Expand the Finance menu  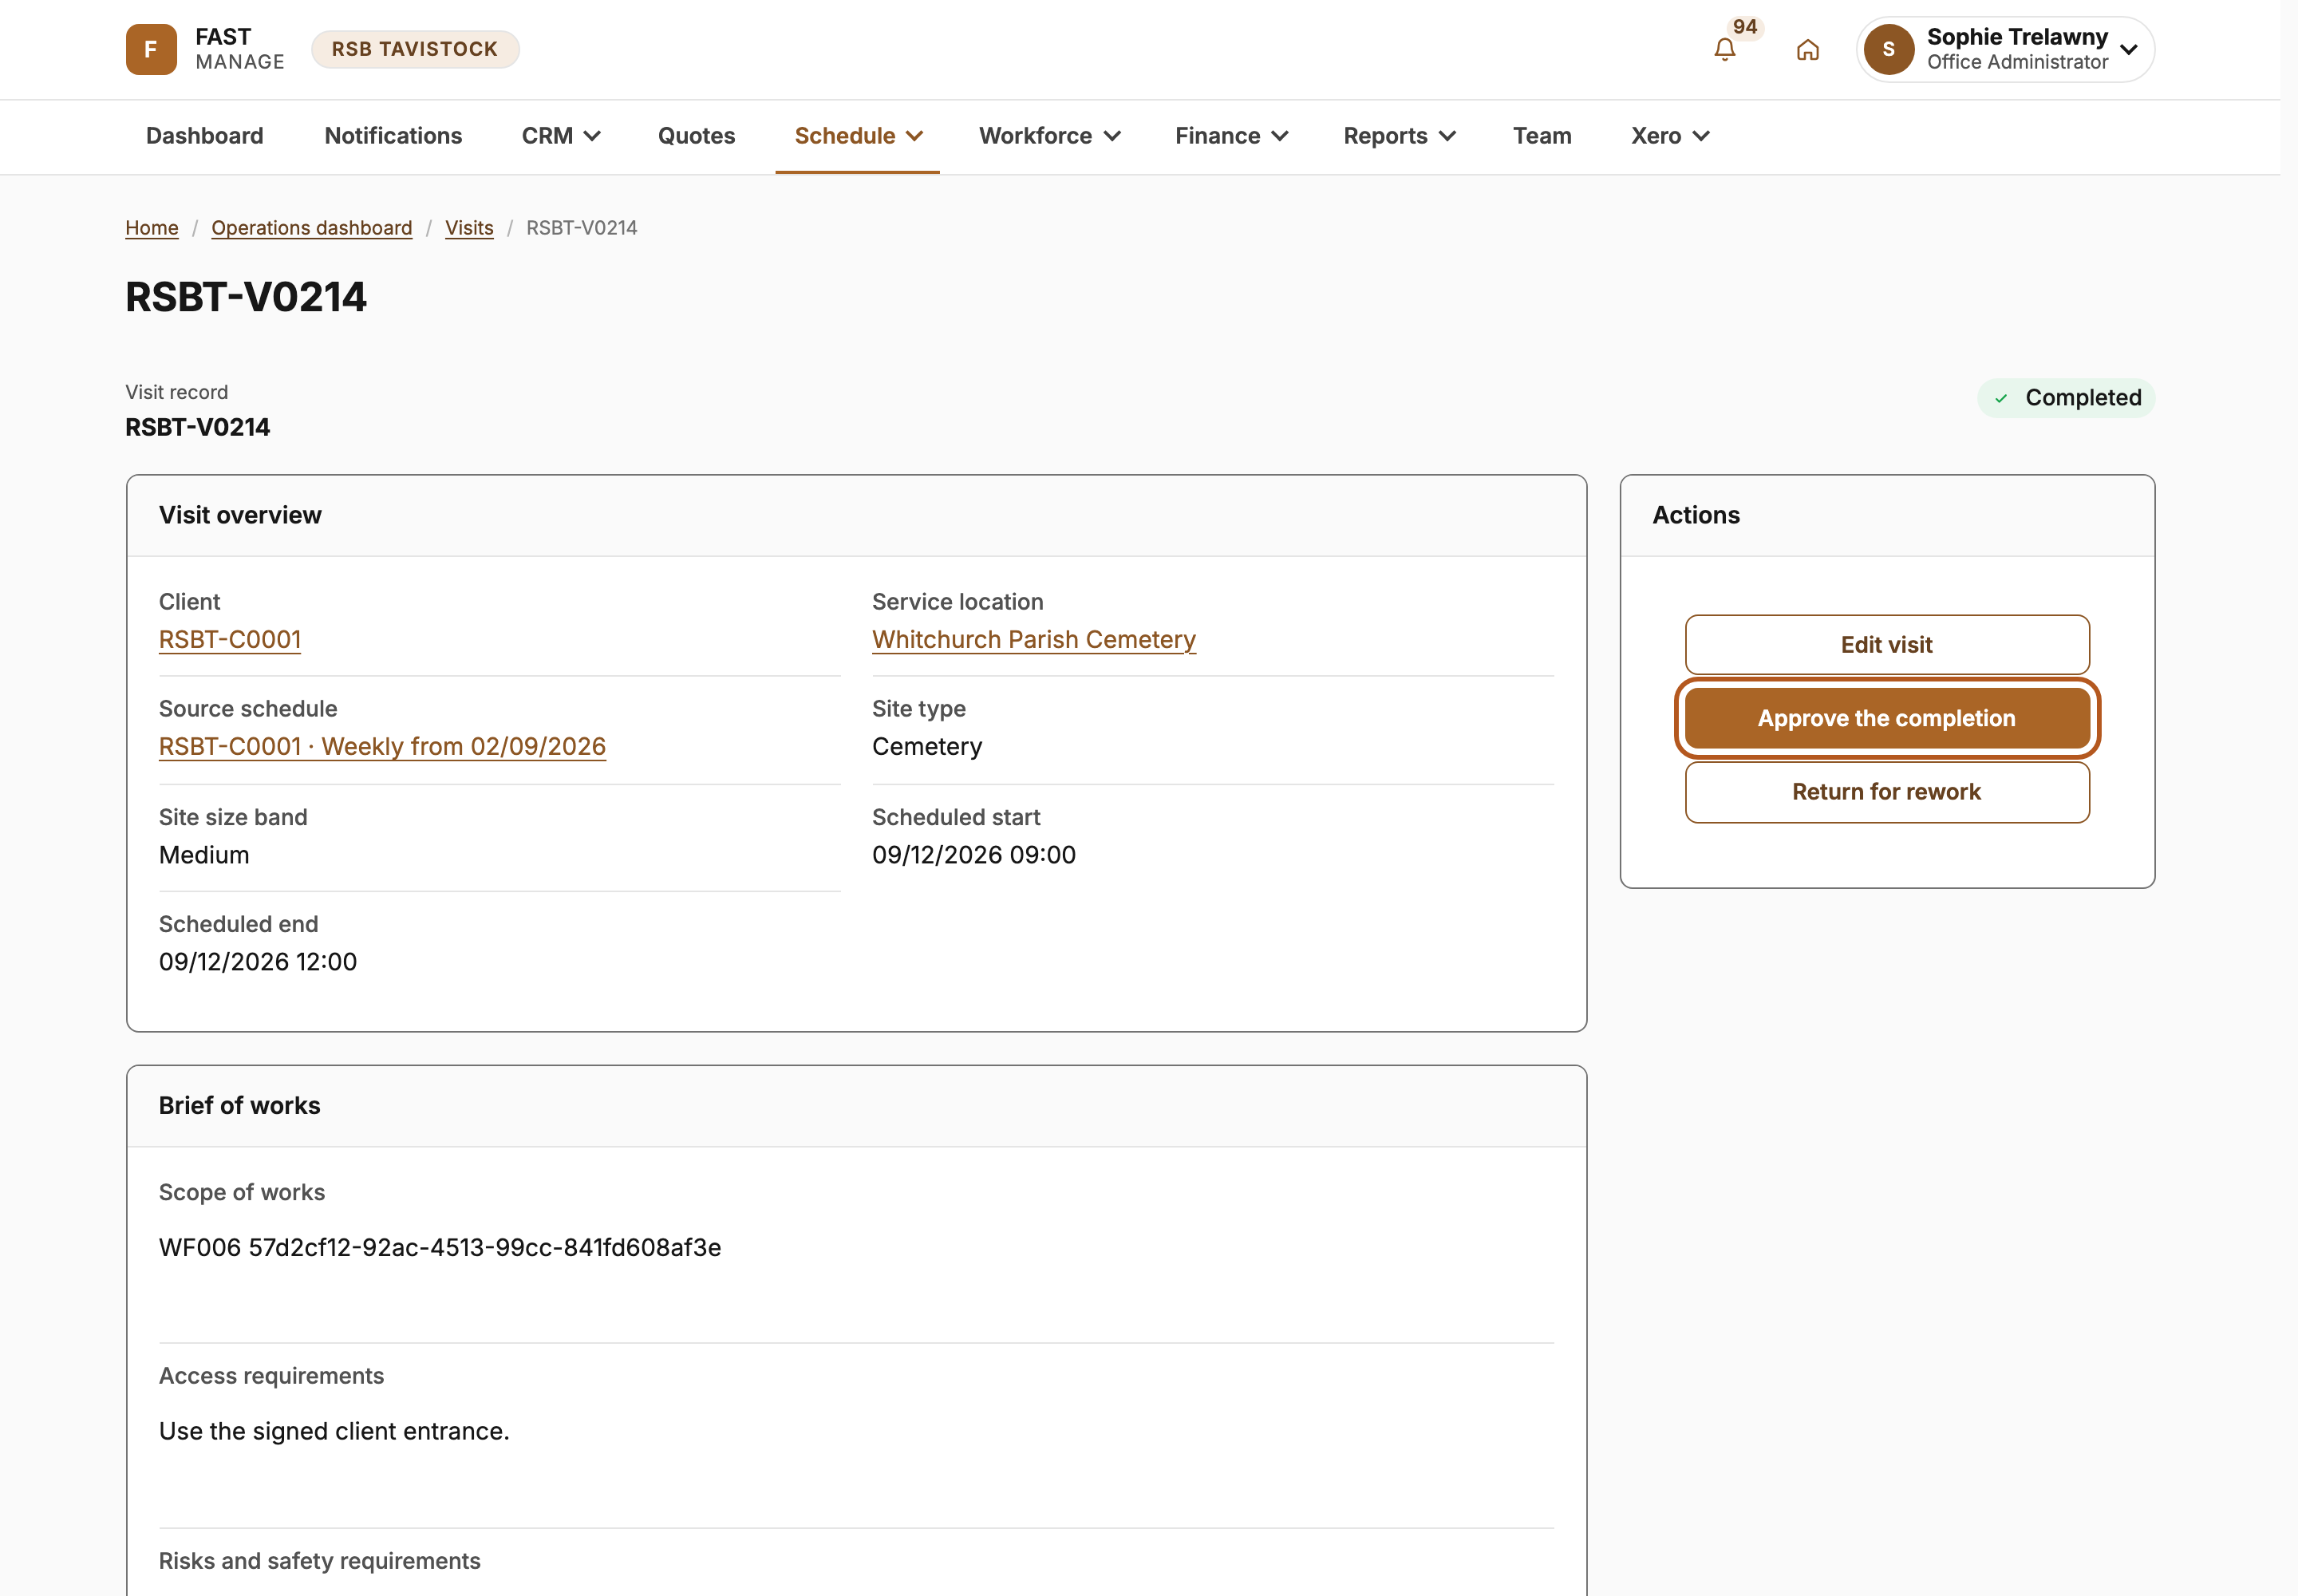[x=1231, y=136]
